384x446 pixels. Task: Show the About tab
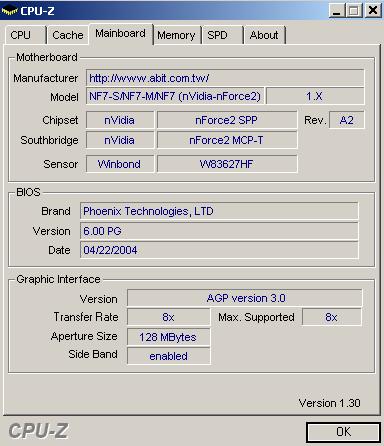(x=265, y=35)
